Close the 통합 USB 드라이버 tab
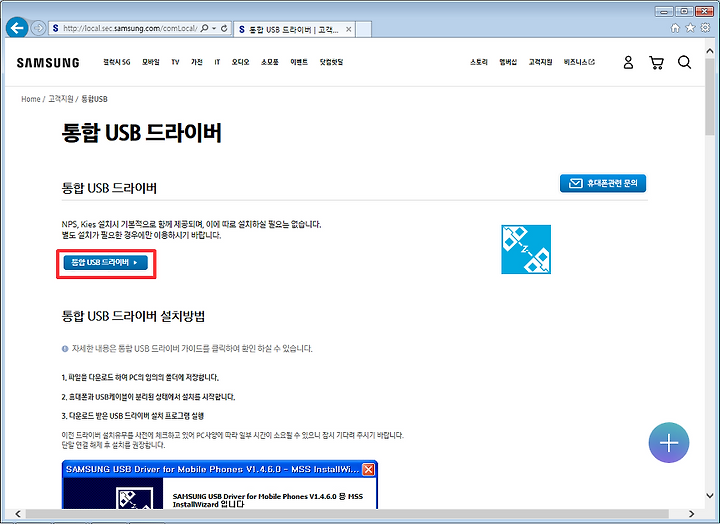The image size is (720, 524). [x=349, y=29]
